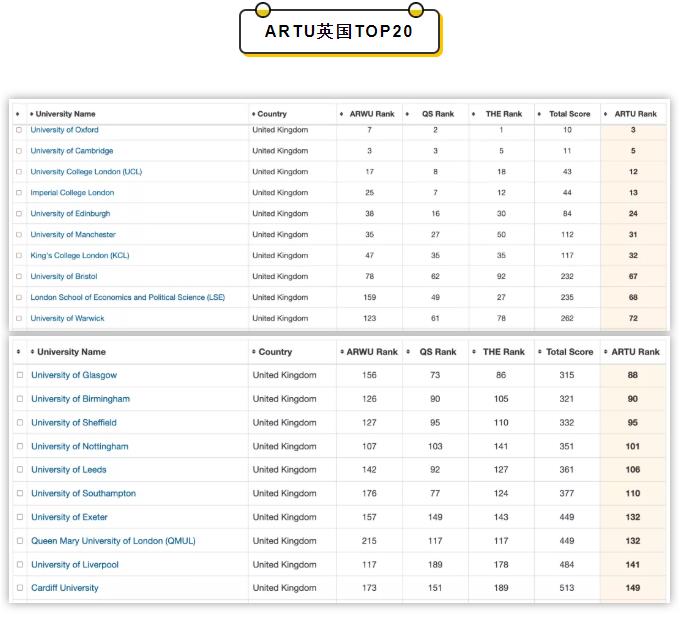Sort by Total Score in the Glasgow table
This screenshot has width=680, height=618.
pyautogui.click(x=568, y=352)
